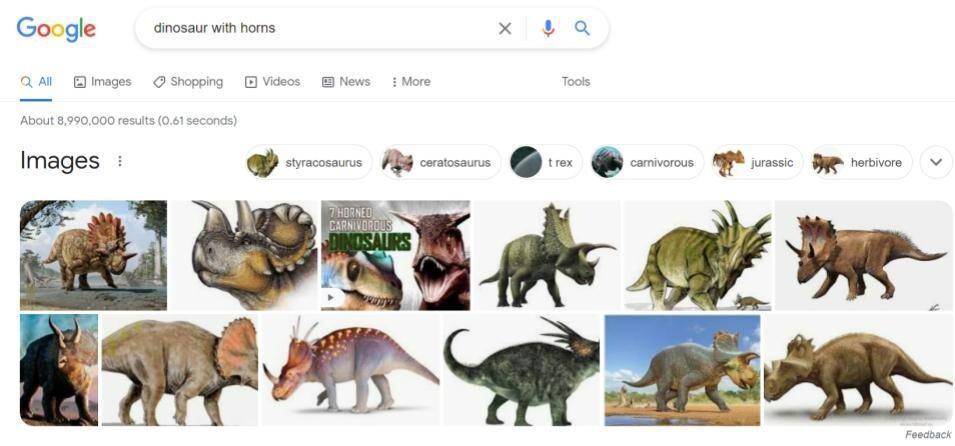Open Images section three-dot options
955x446 pixels.
coord(120,161)
